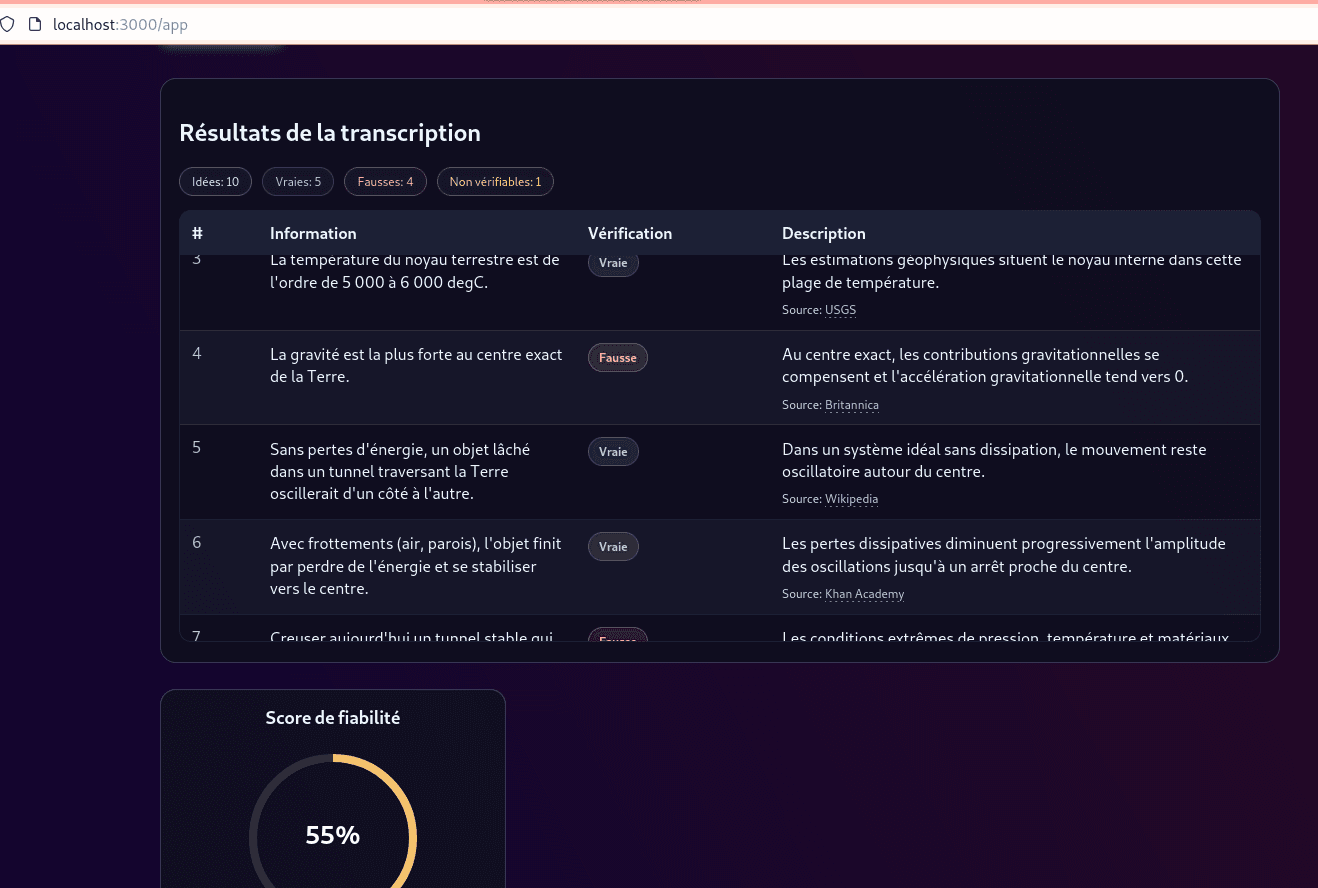
Task: Click the 'Fausse' badge on row 7
Action: pyautogui.click(x=617, y=638)
